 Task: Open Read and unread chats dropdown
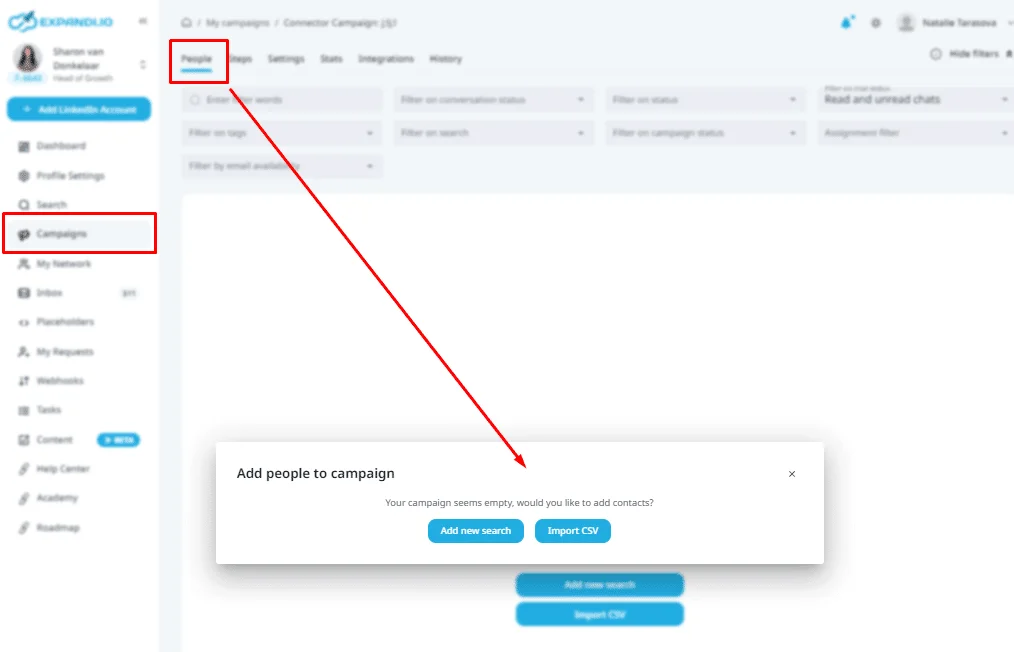917,100
